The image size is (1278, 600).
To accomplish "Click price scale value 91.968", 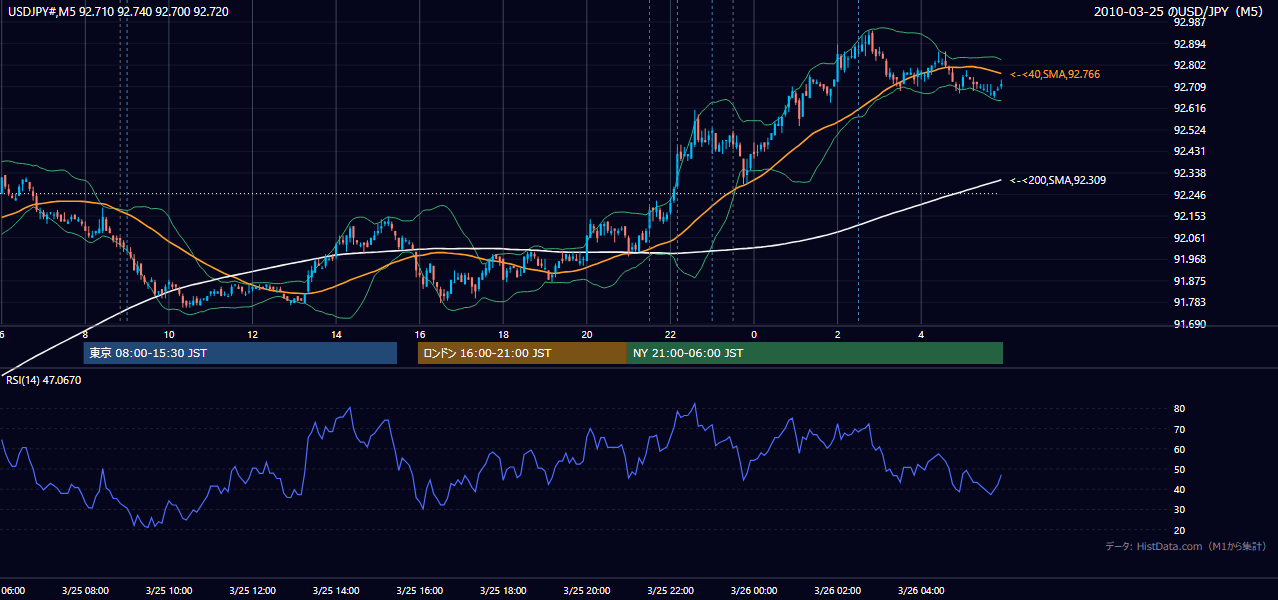I will click(x=1189, y=259).
